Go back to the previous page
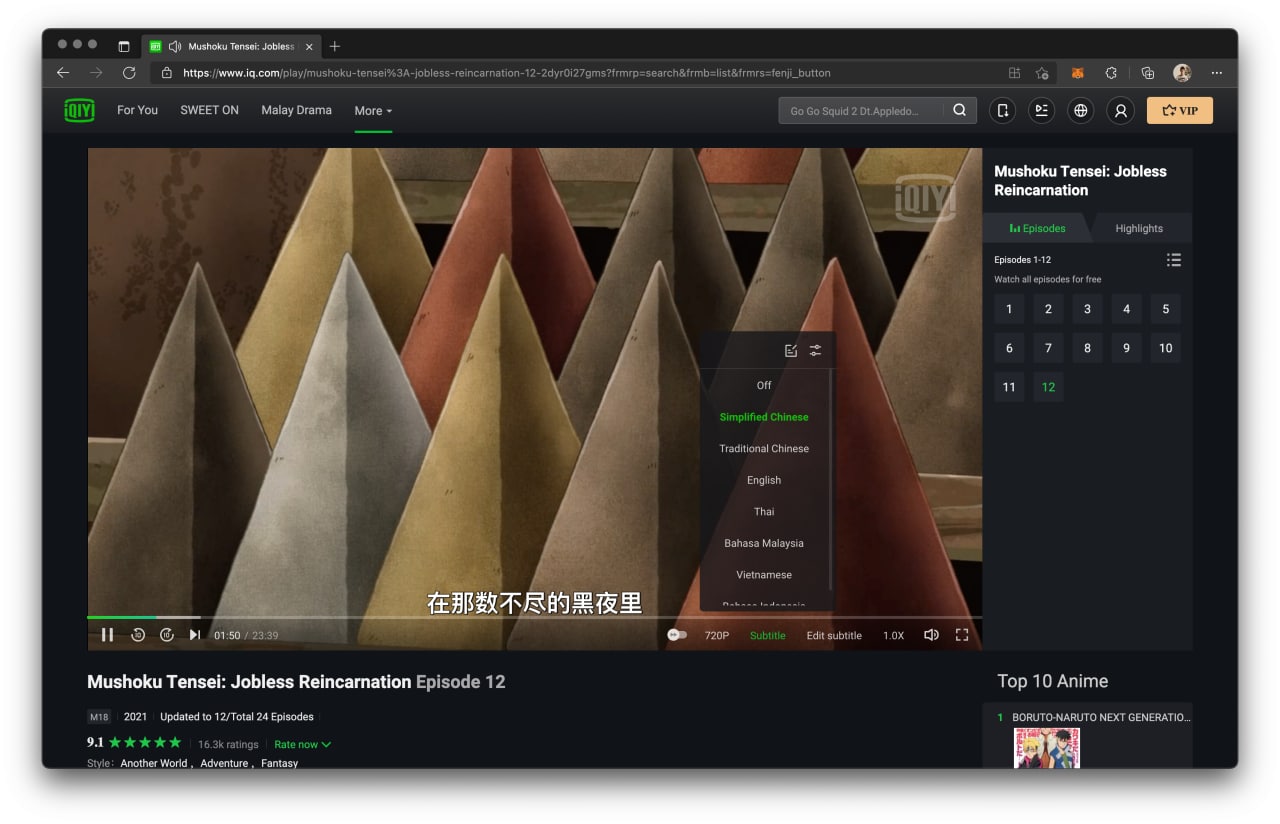 point(63,73)
